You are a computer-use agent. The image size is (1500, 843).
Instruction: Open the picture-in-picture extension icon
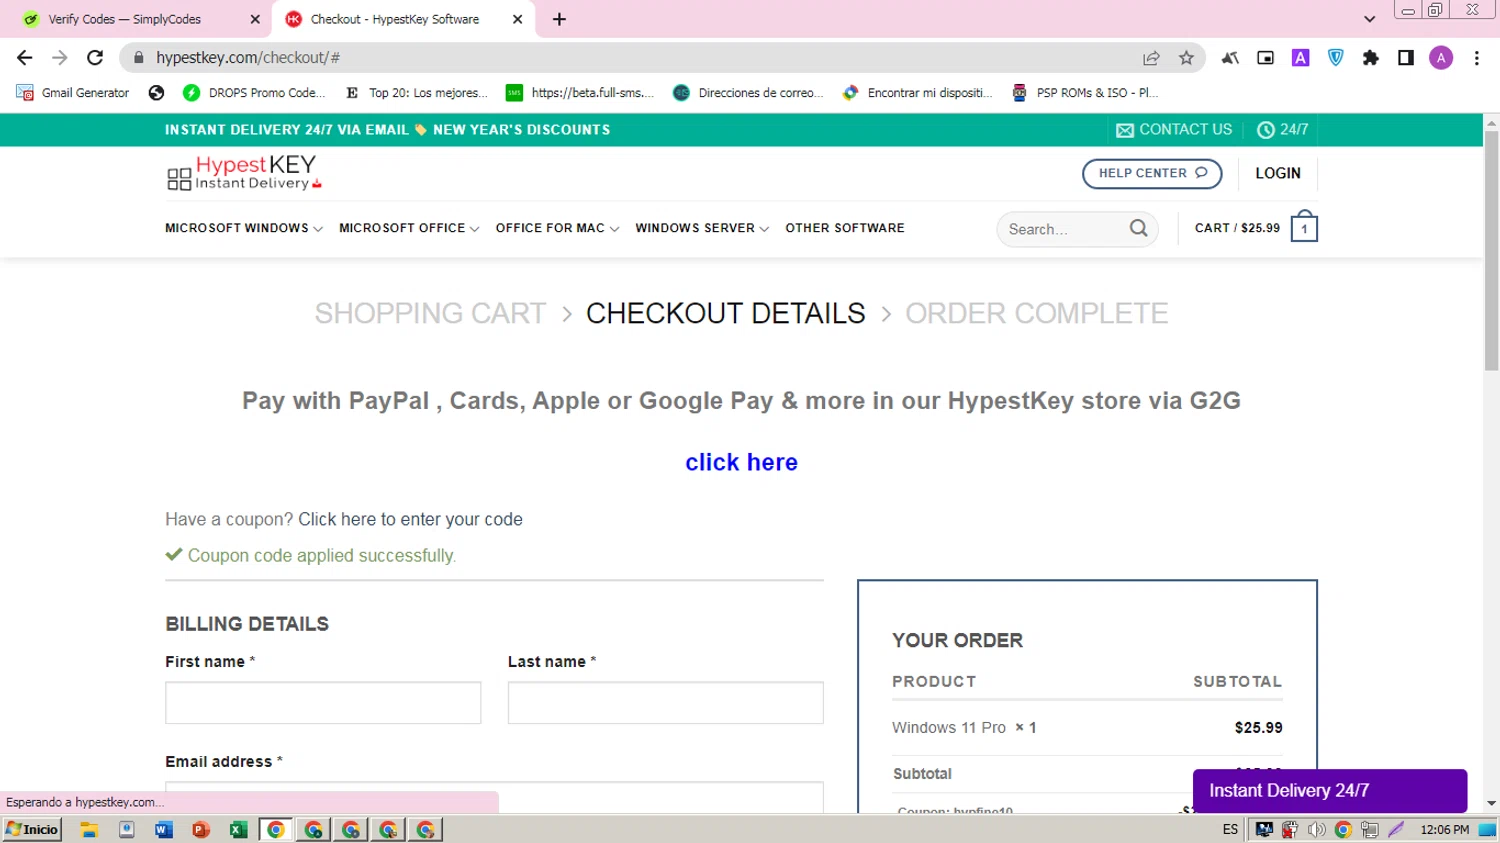1266,58
